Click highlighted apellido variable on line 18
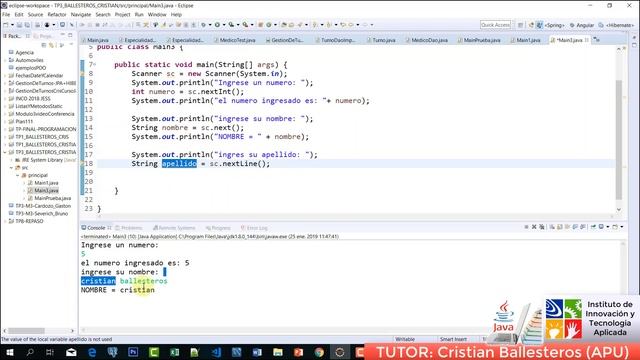640x360 pixels. point(179,164)
